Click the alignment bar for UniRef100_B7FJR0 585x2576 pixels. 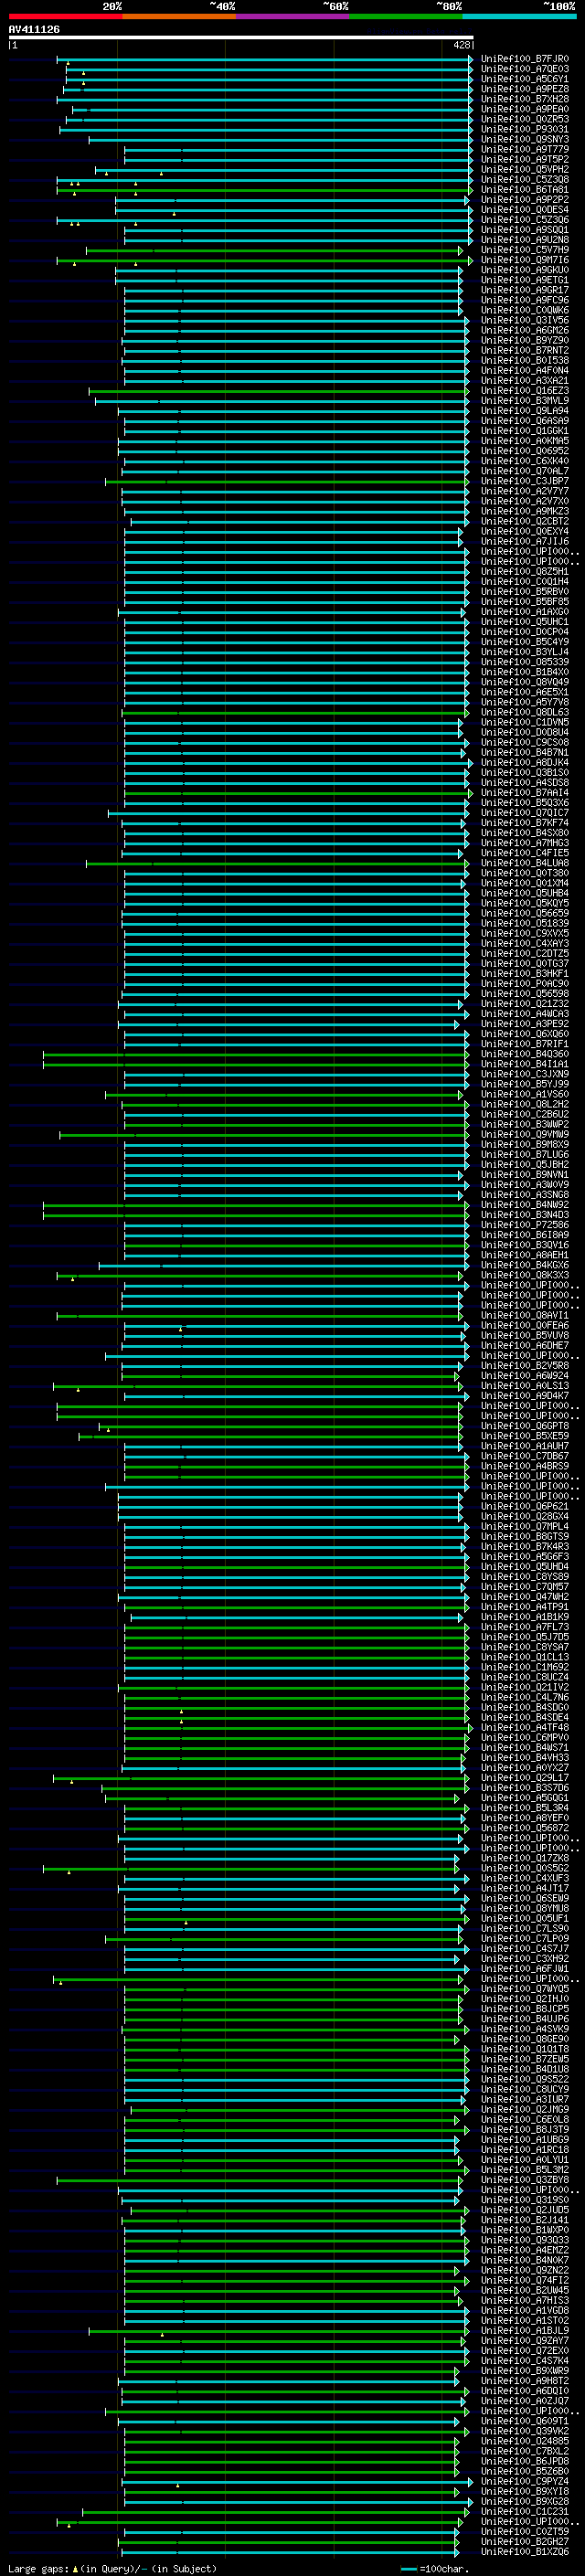(264, 59)
